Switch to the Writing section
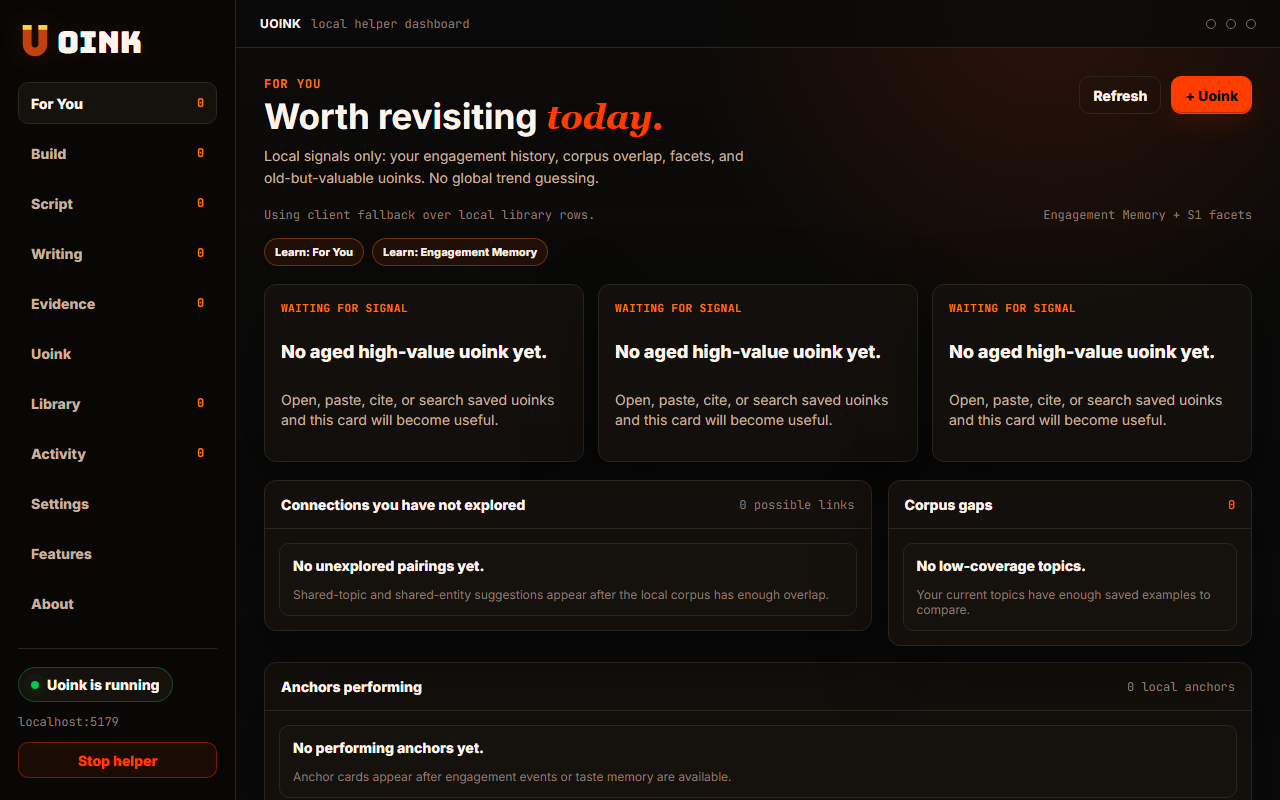This screenshot has height=800, width=1280. click(x=117, y=253)
